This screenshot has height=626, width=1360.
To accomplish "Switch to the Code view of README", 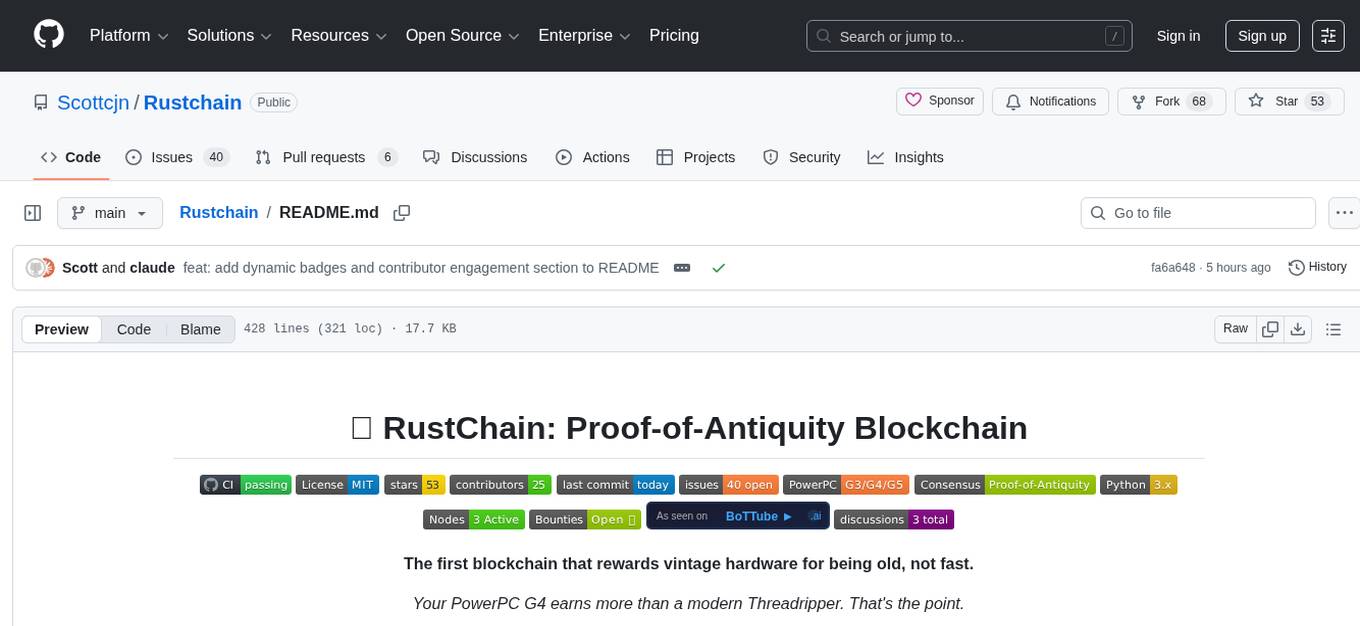I will 133,329.
